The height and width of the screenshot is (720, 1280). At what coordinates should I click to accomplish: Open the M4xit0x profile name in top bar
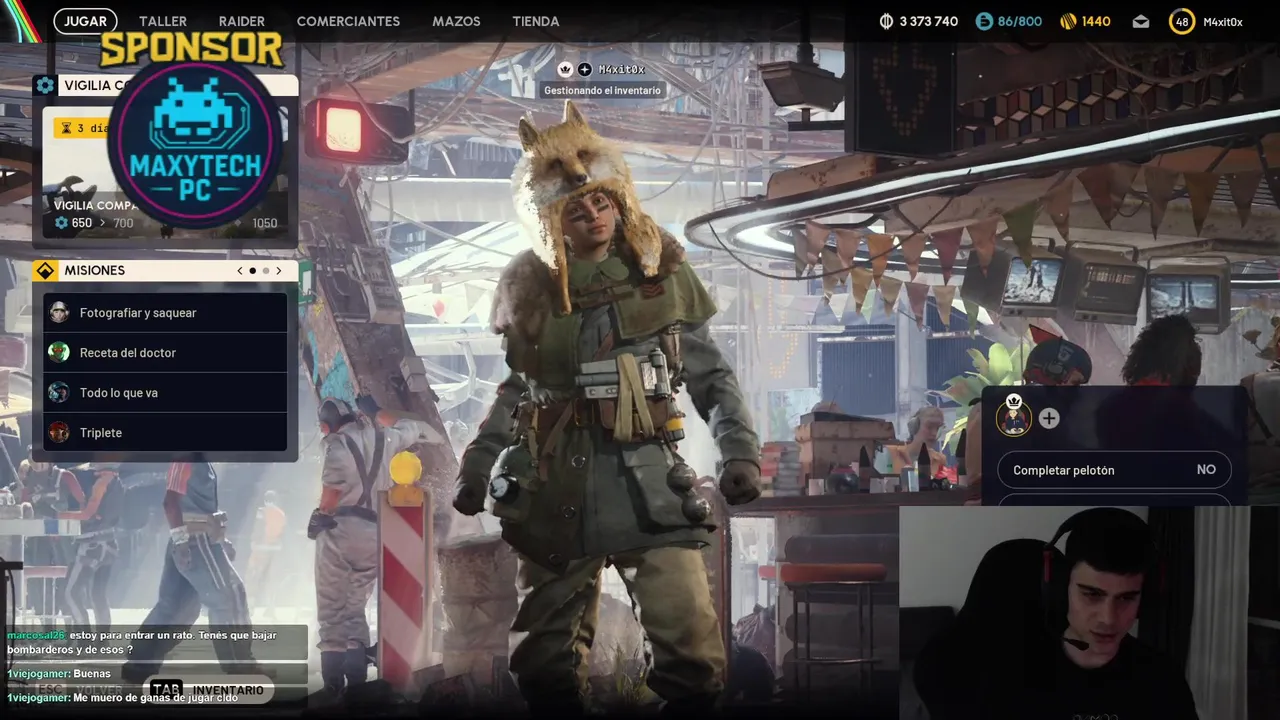(1223, 21)
